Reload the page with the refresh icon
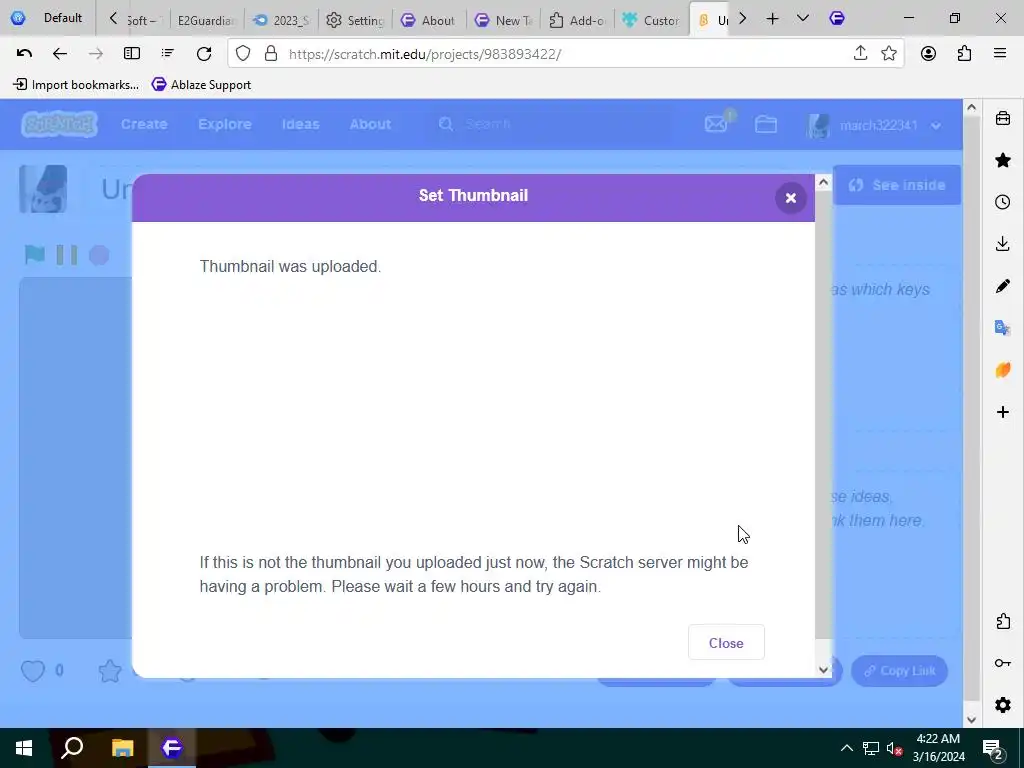 point(204,54)
